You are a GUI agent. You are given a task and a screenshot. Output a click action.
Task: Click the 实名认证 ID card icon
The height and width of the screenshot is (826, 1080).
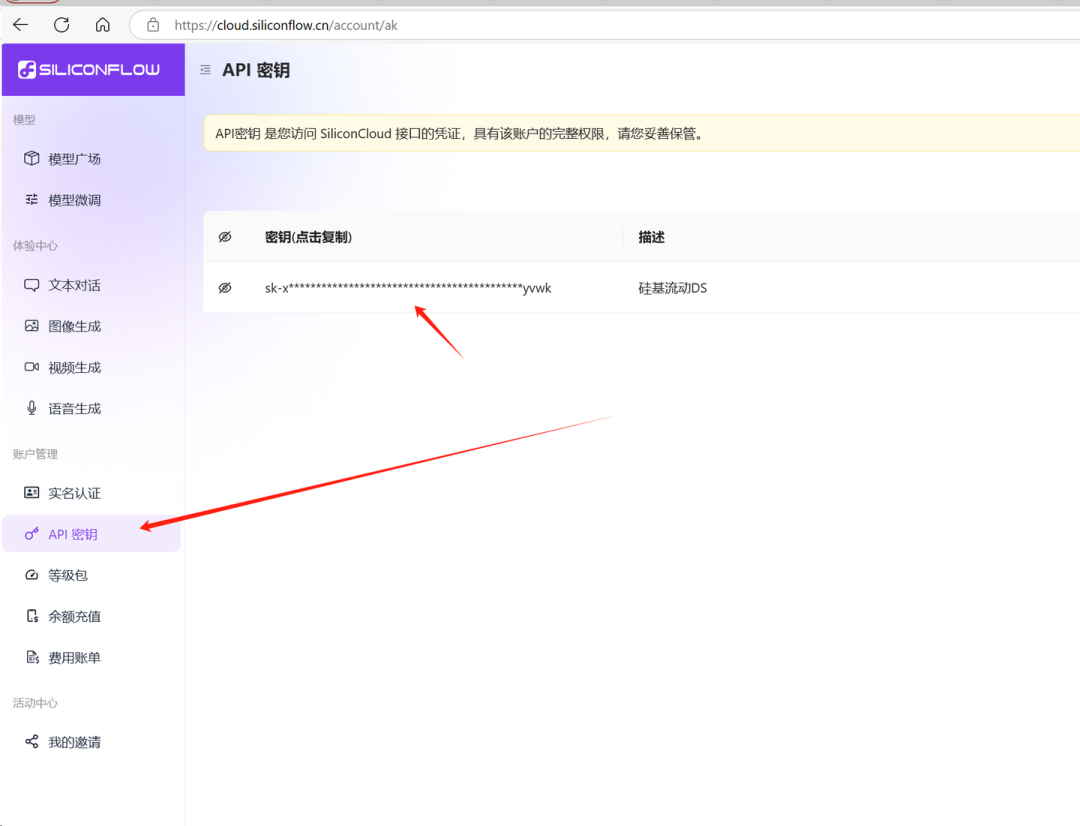[x=32, y=493]
